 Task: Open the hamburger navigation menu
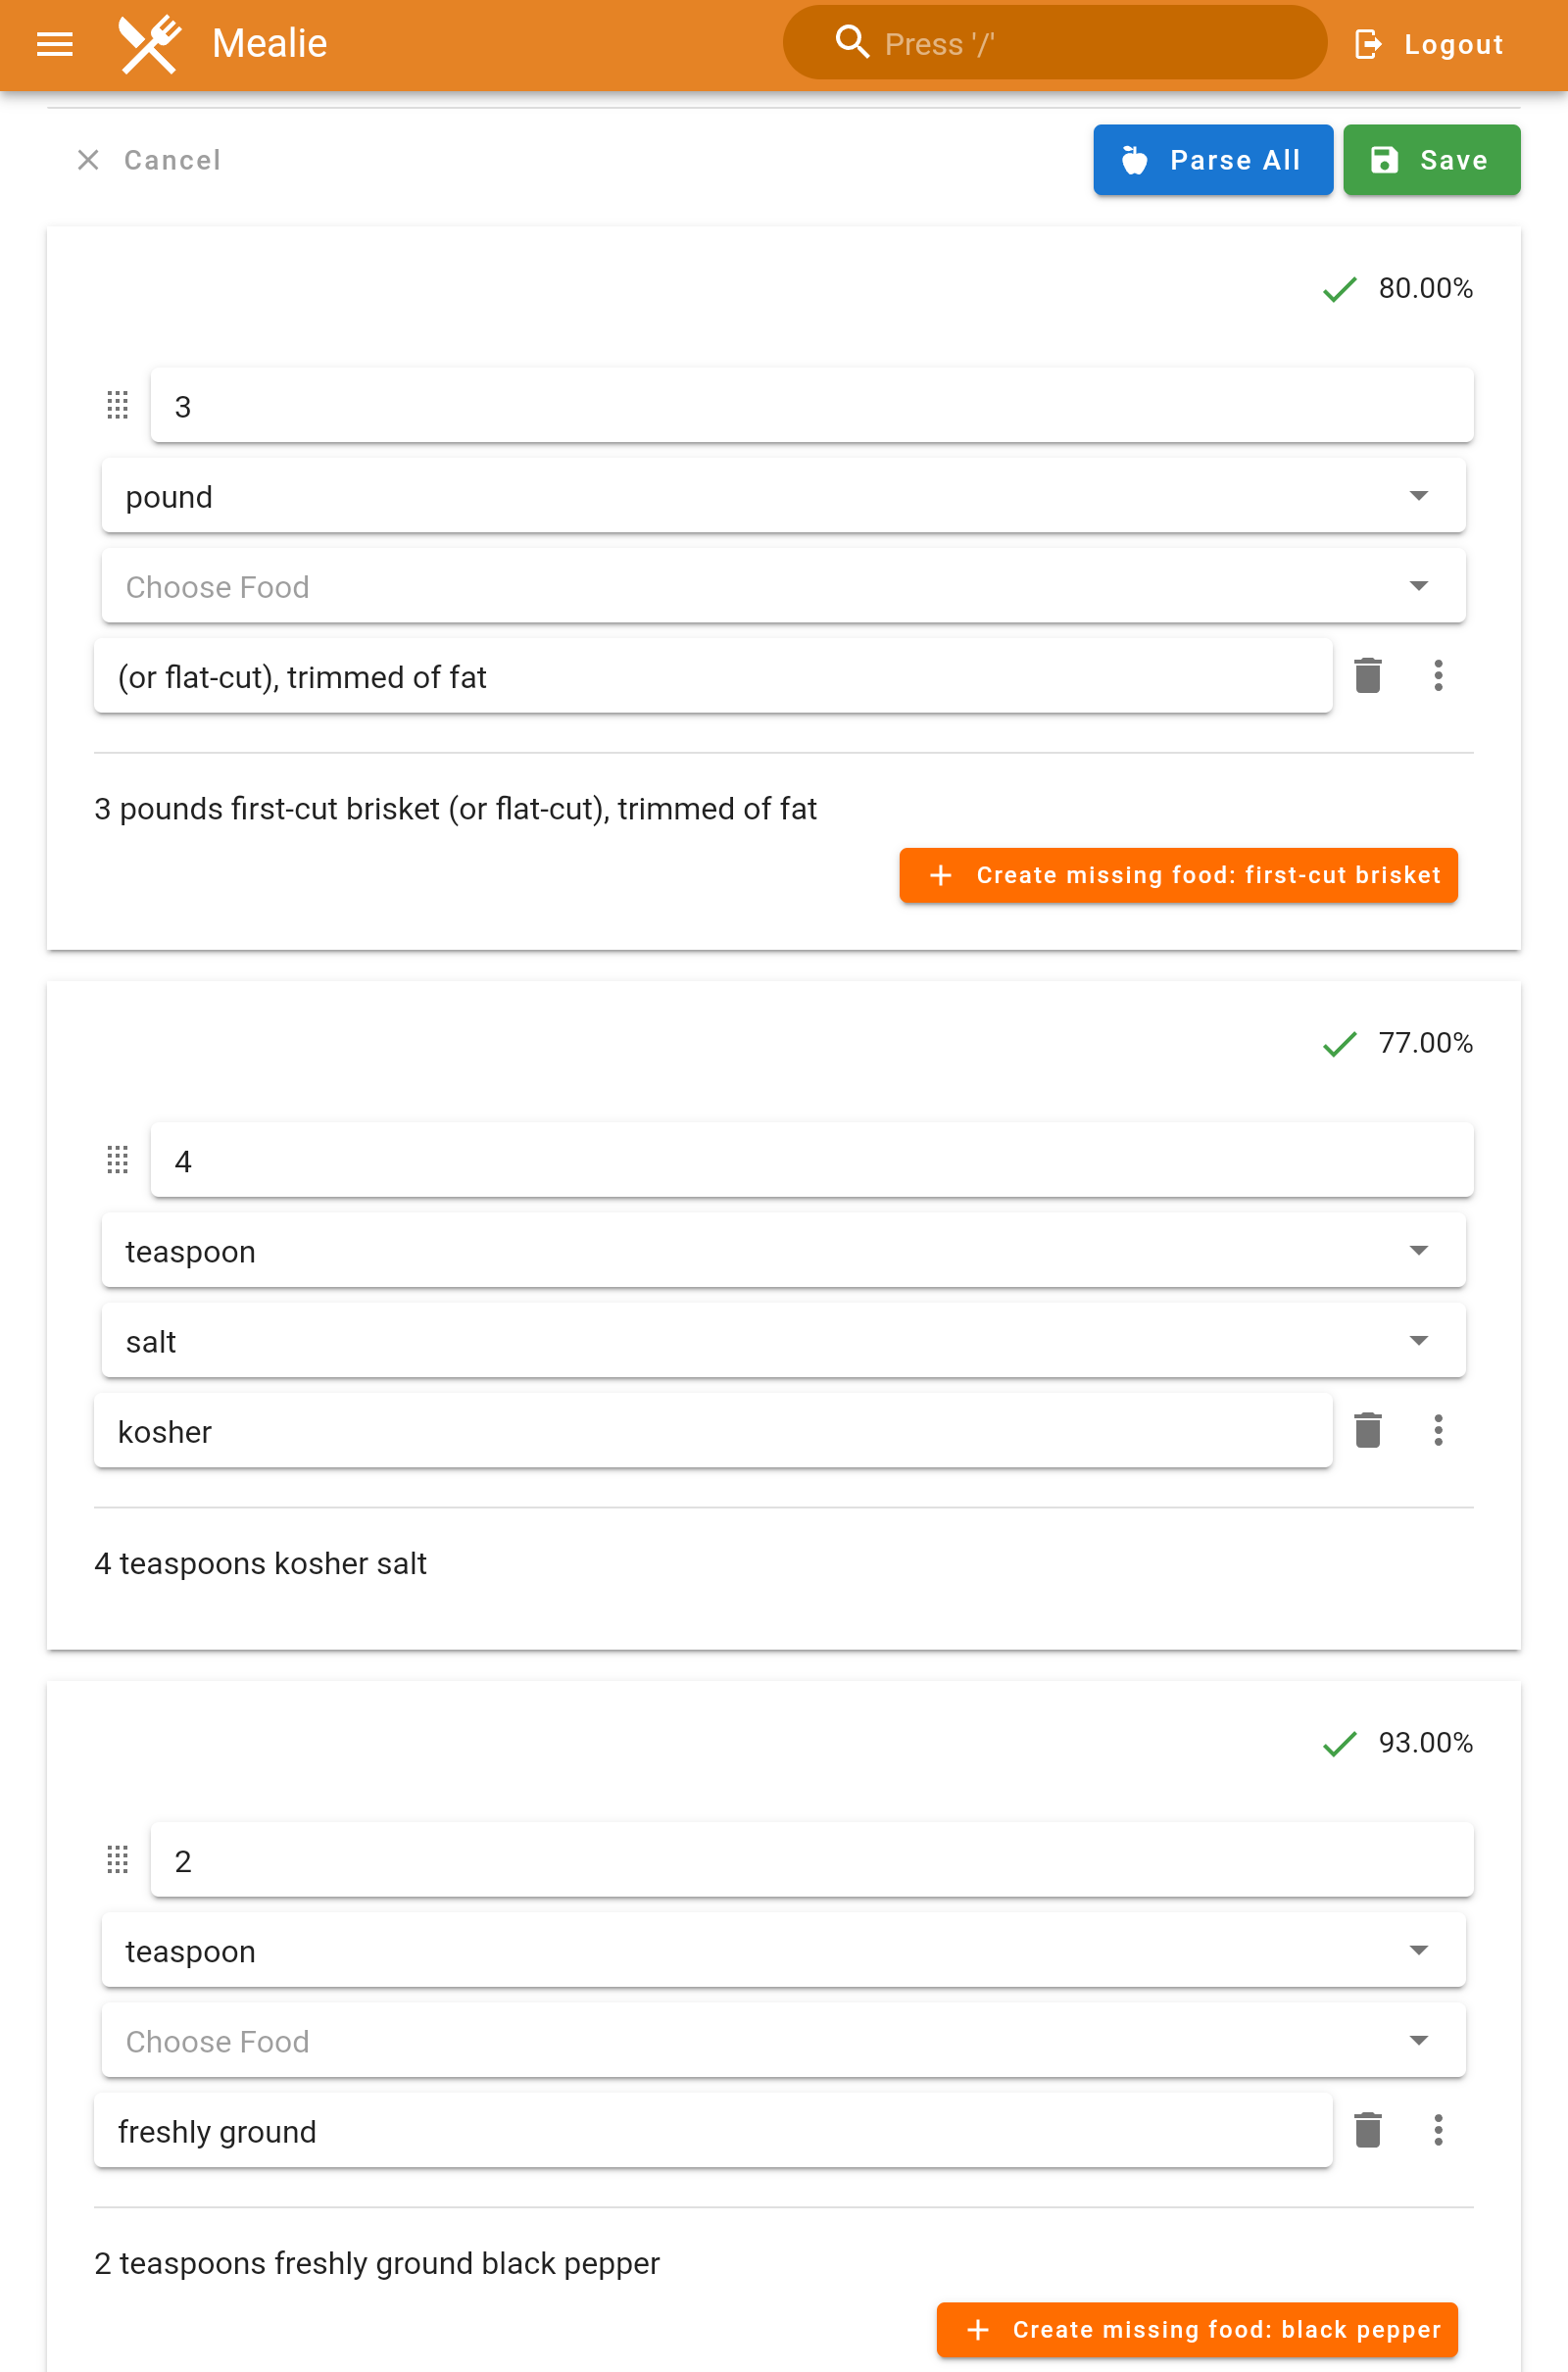coord(54,44)
